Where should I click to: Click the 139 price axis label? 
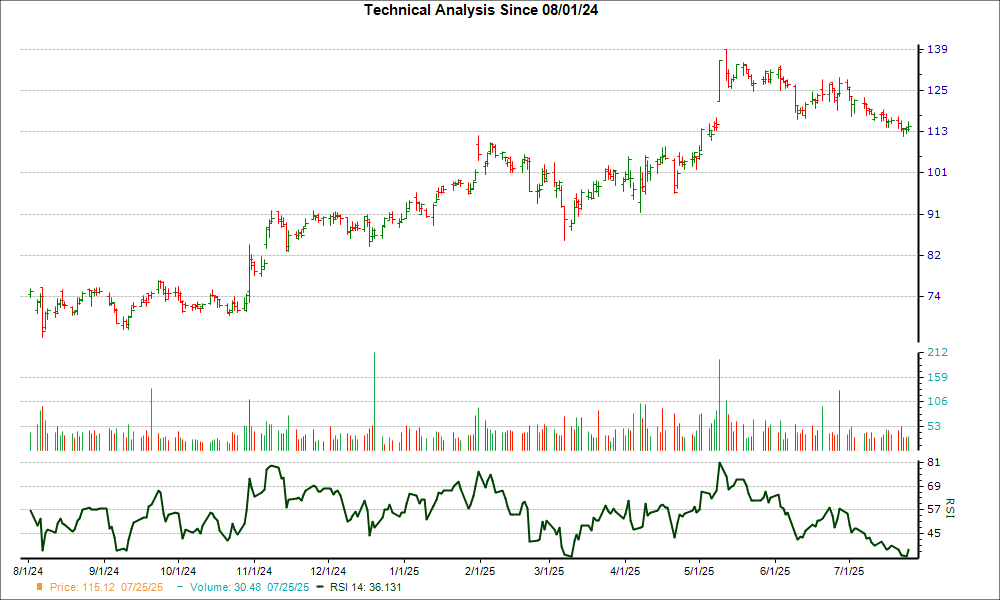[x=937, y=50]
